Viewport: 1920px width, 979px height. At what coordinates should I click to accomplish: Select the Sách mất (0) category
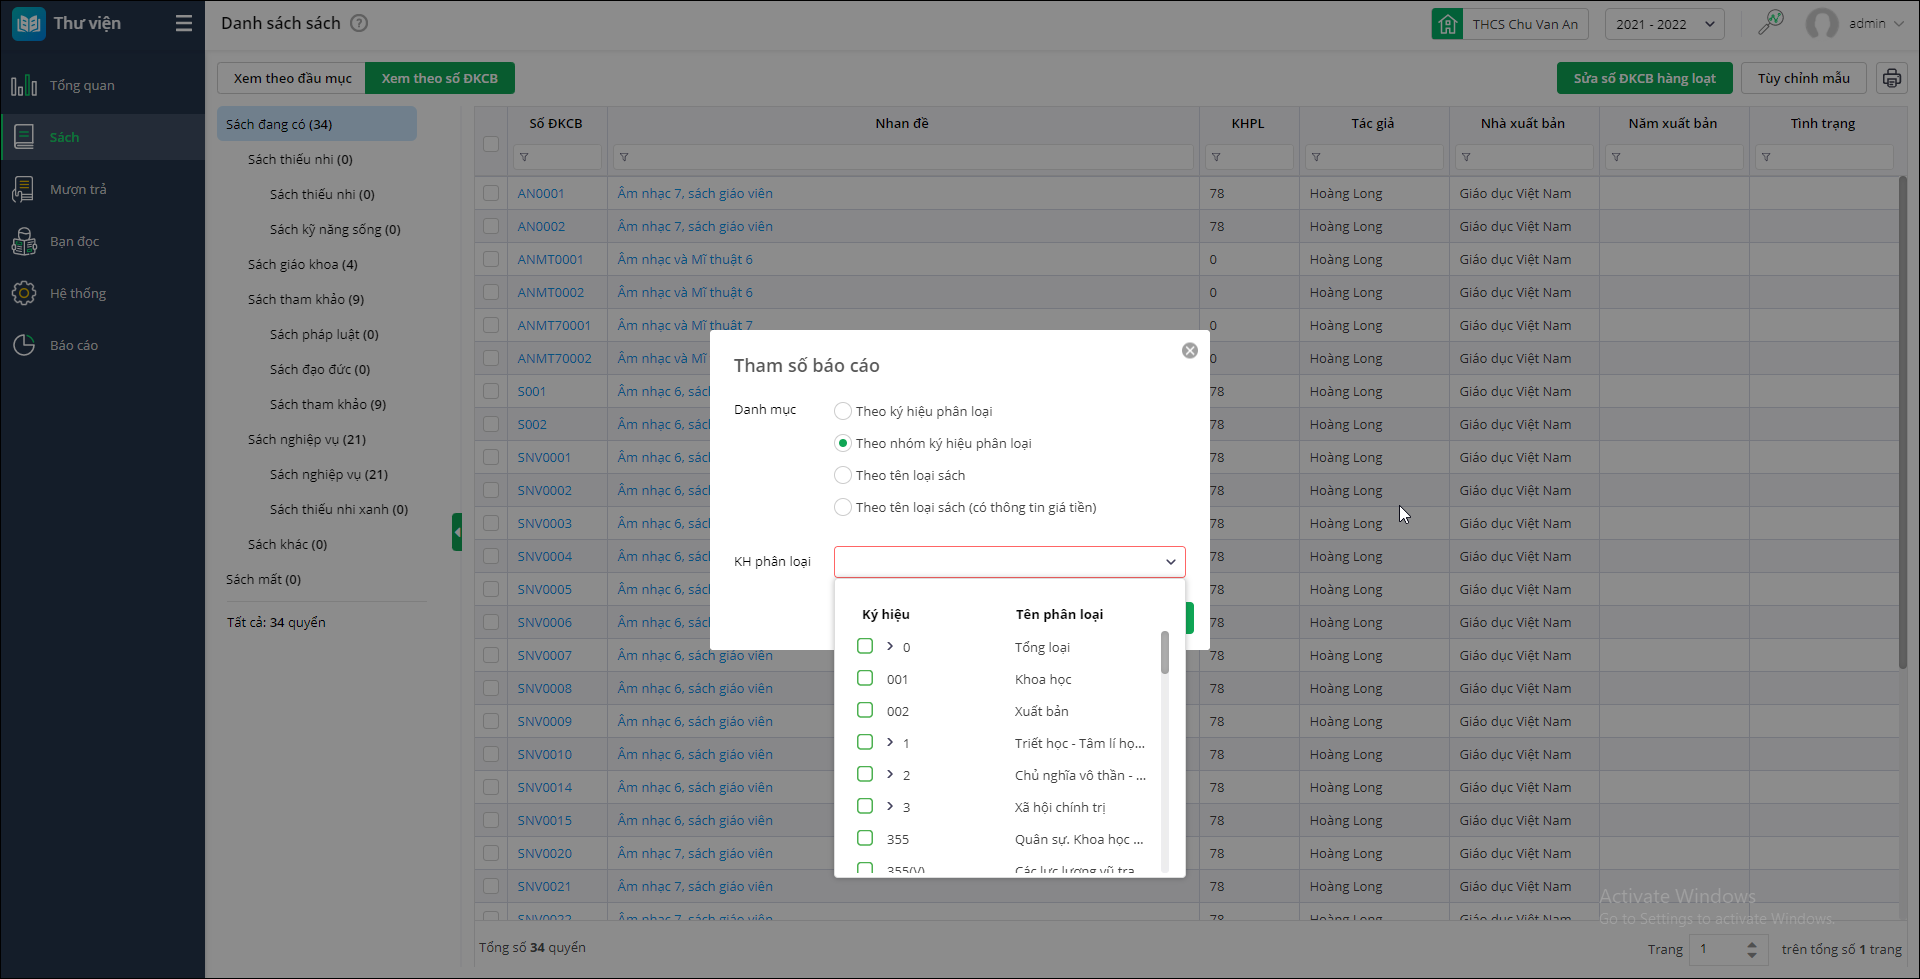coord(263,579)
